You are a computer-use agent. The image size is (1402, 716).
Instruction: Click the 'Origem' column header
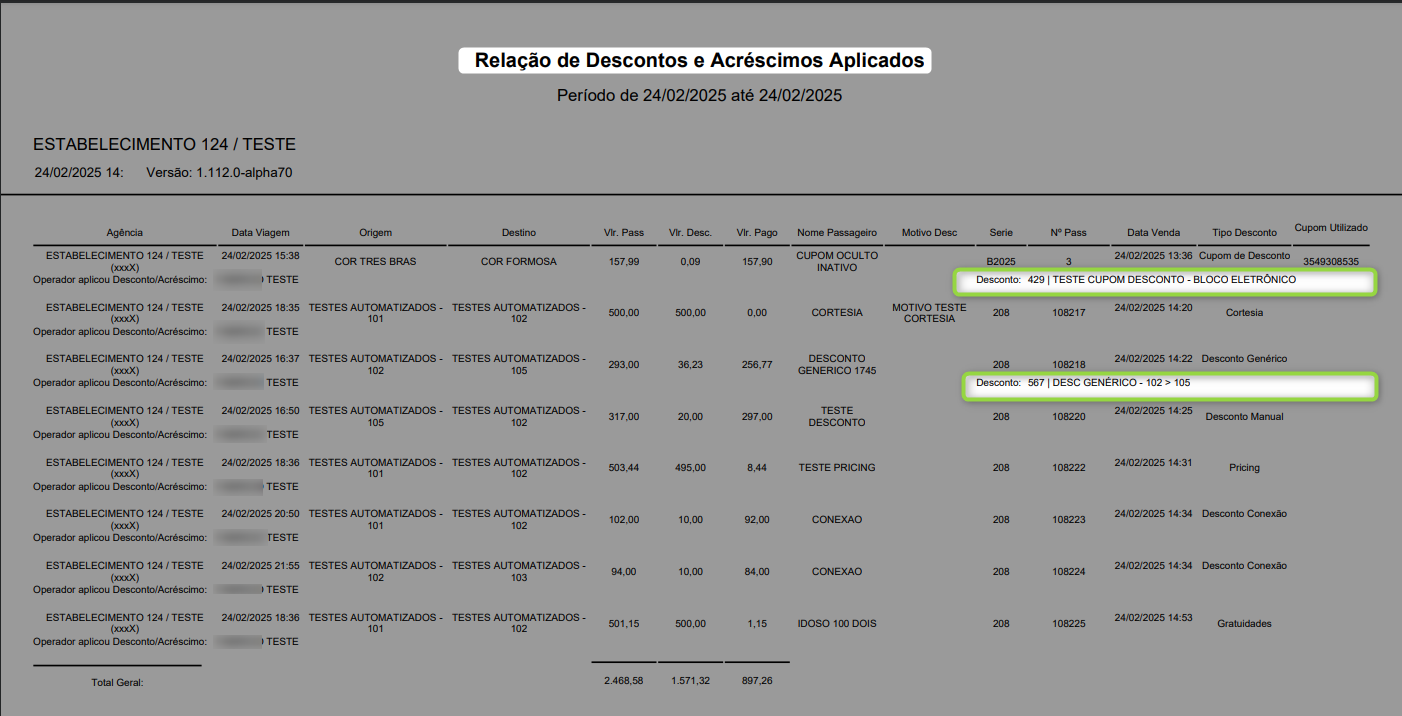click(x=376, y=233)
